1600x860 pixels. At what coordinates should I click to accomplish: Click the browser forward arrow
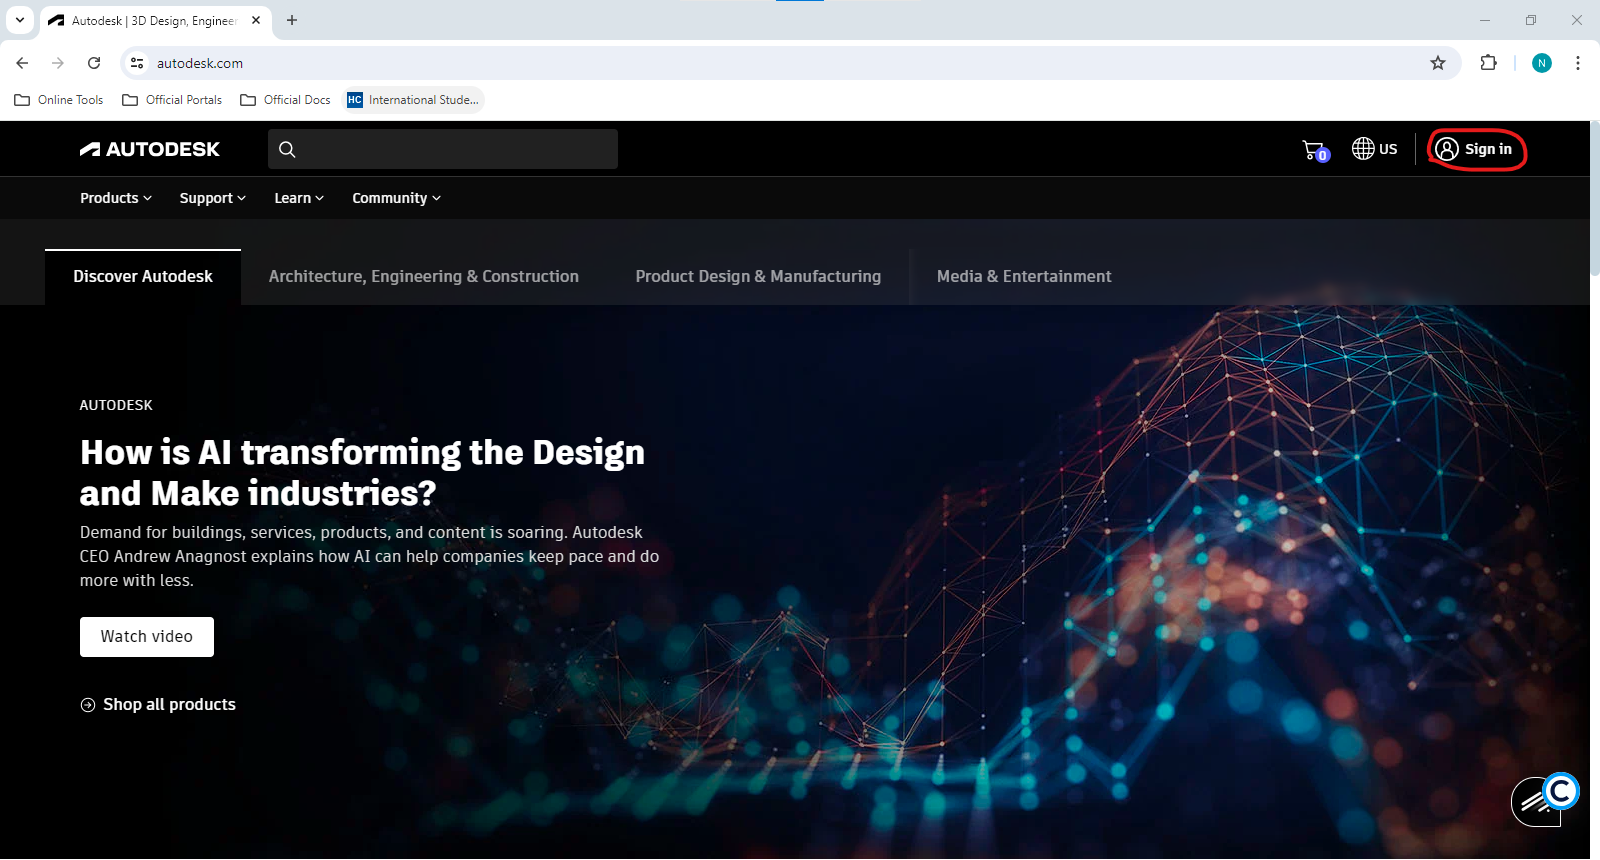(x=58, y=63)
